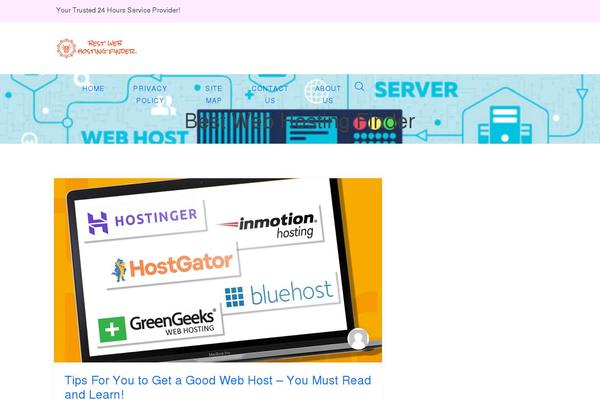This screenshot has width=600, height=400.
Task: Open the Site Map menu item
Action: point(214,94)
